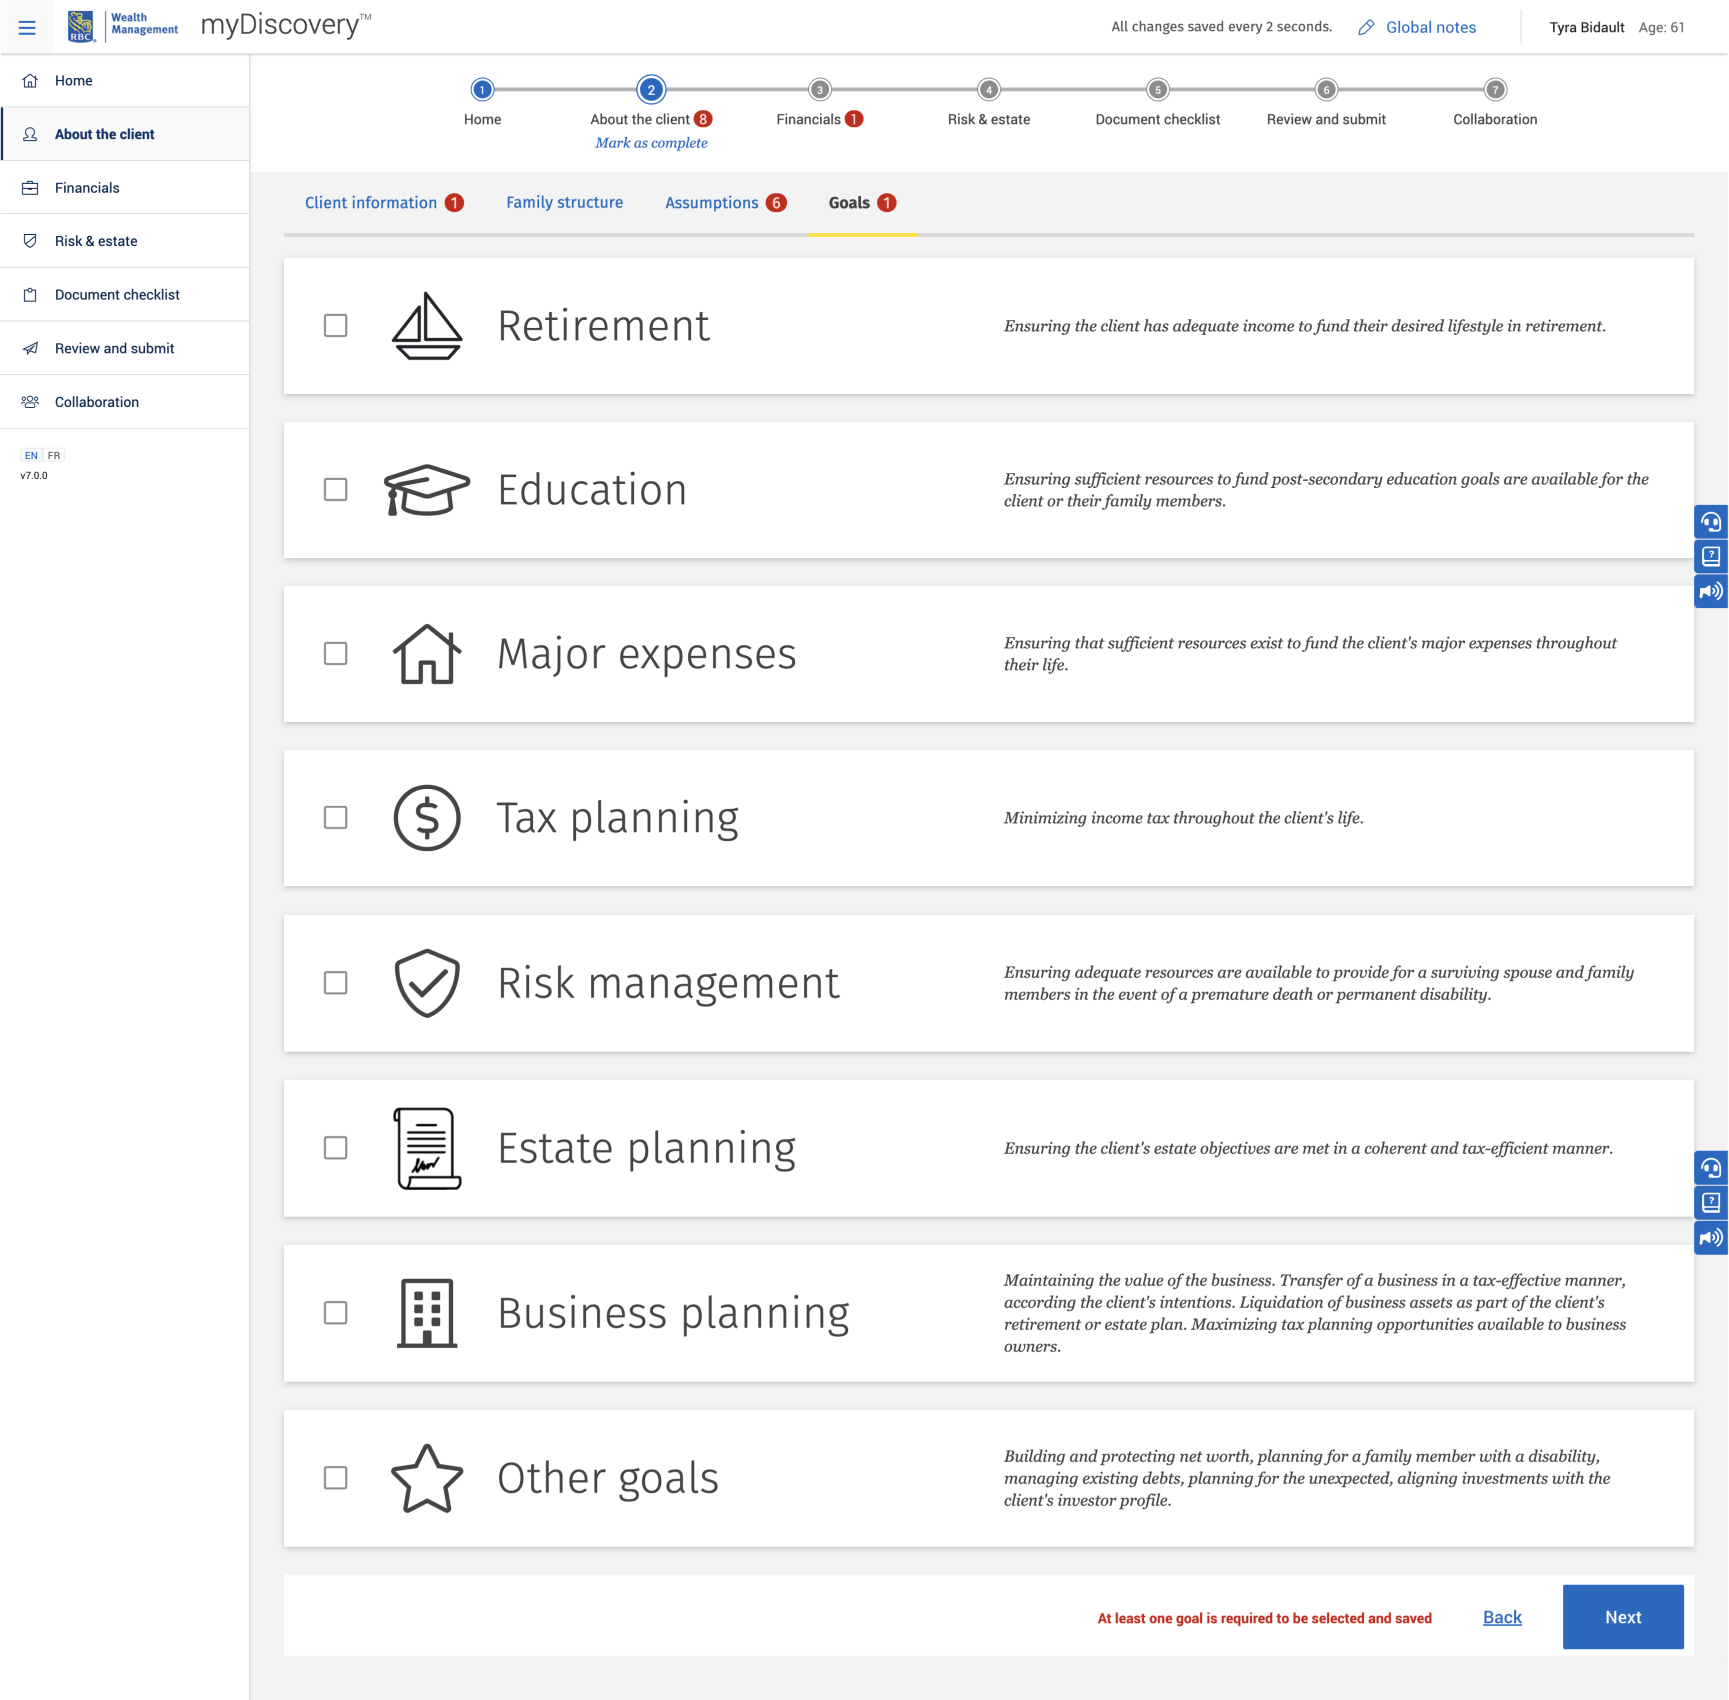Click the sidebar Home house icon

click(x=30, y=81)
